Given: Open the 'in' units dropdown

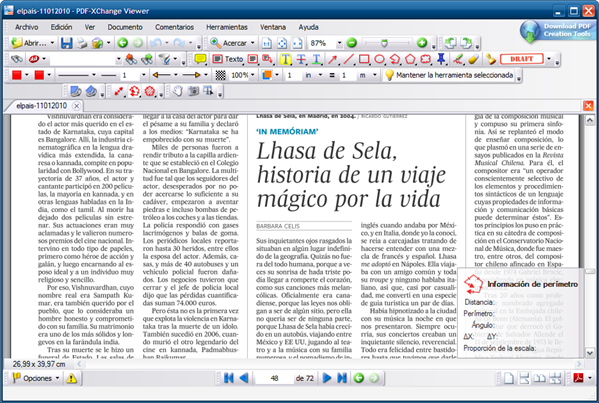Looking at the screenshot, I should [x=320, y=75].
